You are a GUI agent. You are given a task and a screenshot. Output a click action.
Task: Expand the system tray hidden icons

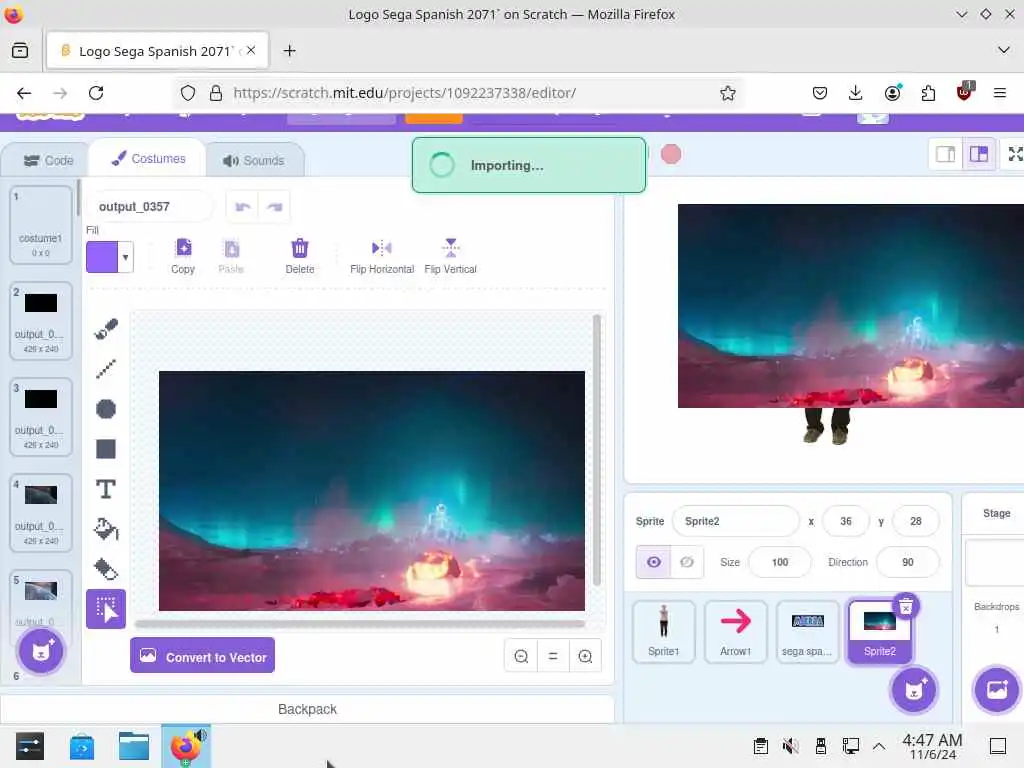(x=879, y=746)
